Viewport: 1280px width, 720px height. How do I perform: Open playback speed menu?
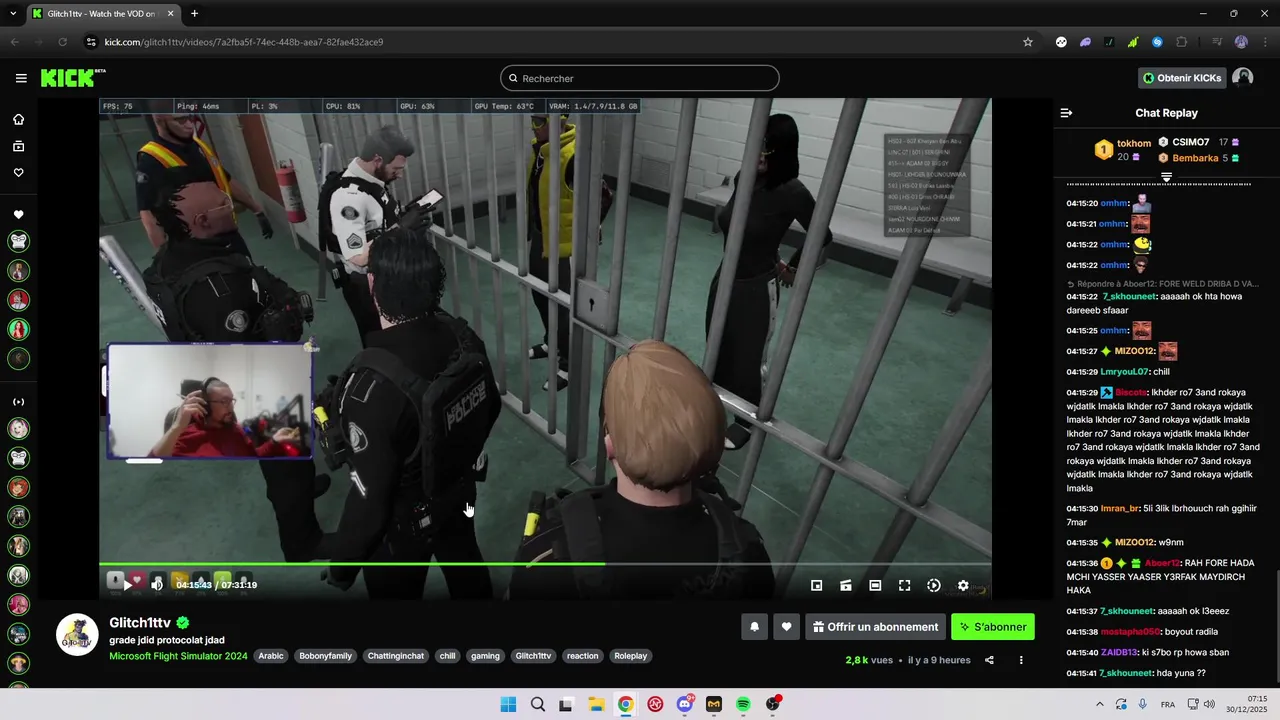(x=934, y=586)
